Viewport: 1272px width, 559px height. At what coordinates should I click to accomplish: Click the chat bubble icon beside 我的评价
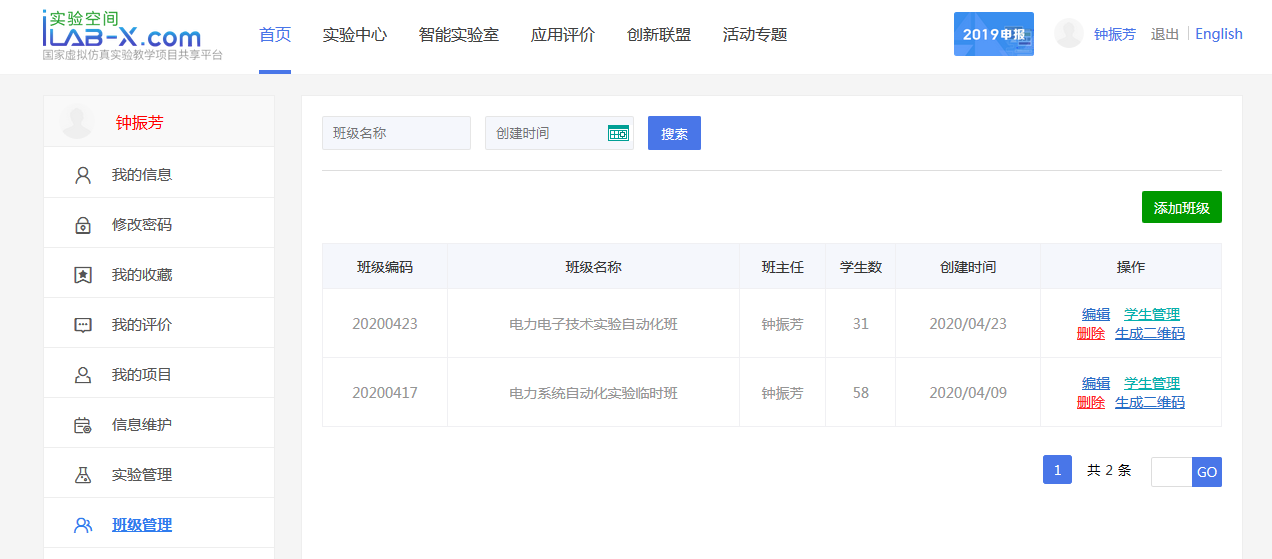coord(83,325)
